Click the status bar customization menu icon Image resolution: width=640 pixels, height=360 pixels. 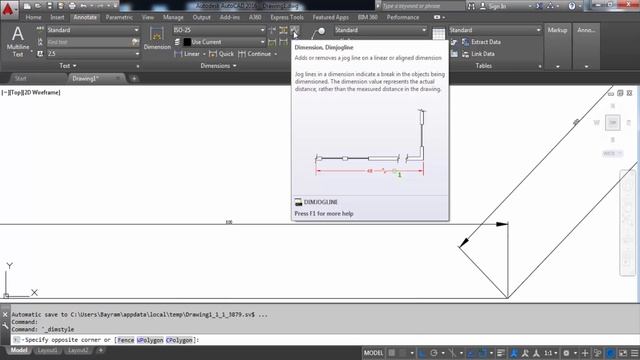(634, 353)
